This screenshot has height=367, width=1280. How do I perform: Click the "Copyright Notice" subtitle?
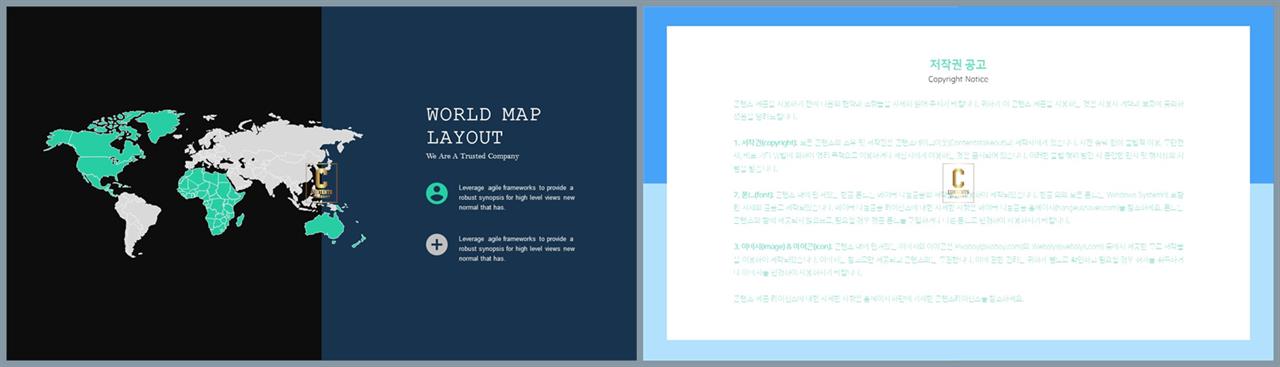click(x=958, y=79)
